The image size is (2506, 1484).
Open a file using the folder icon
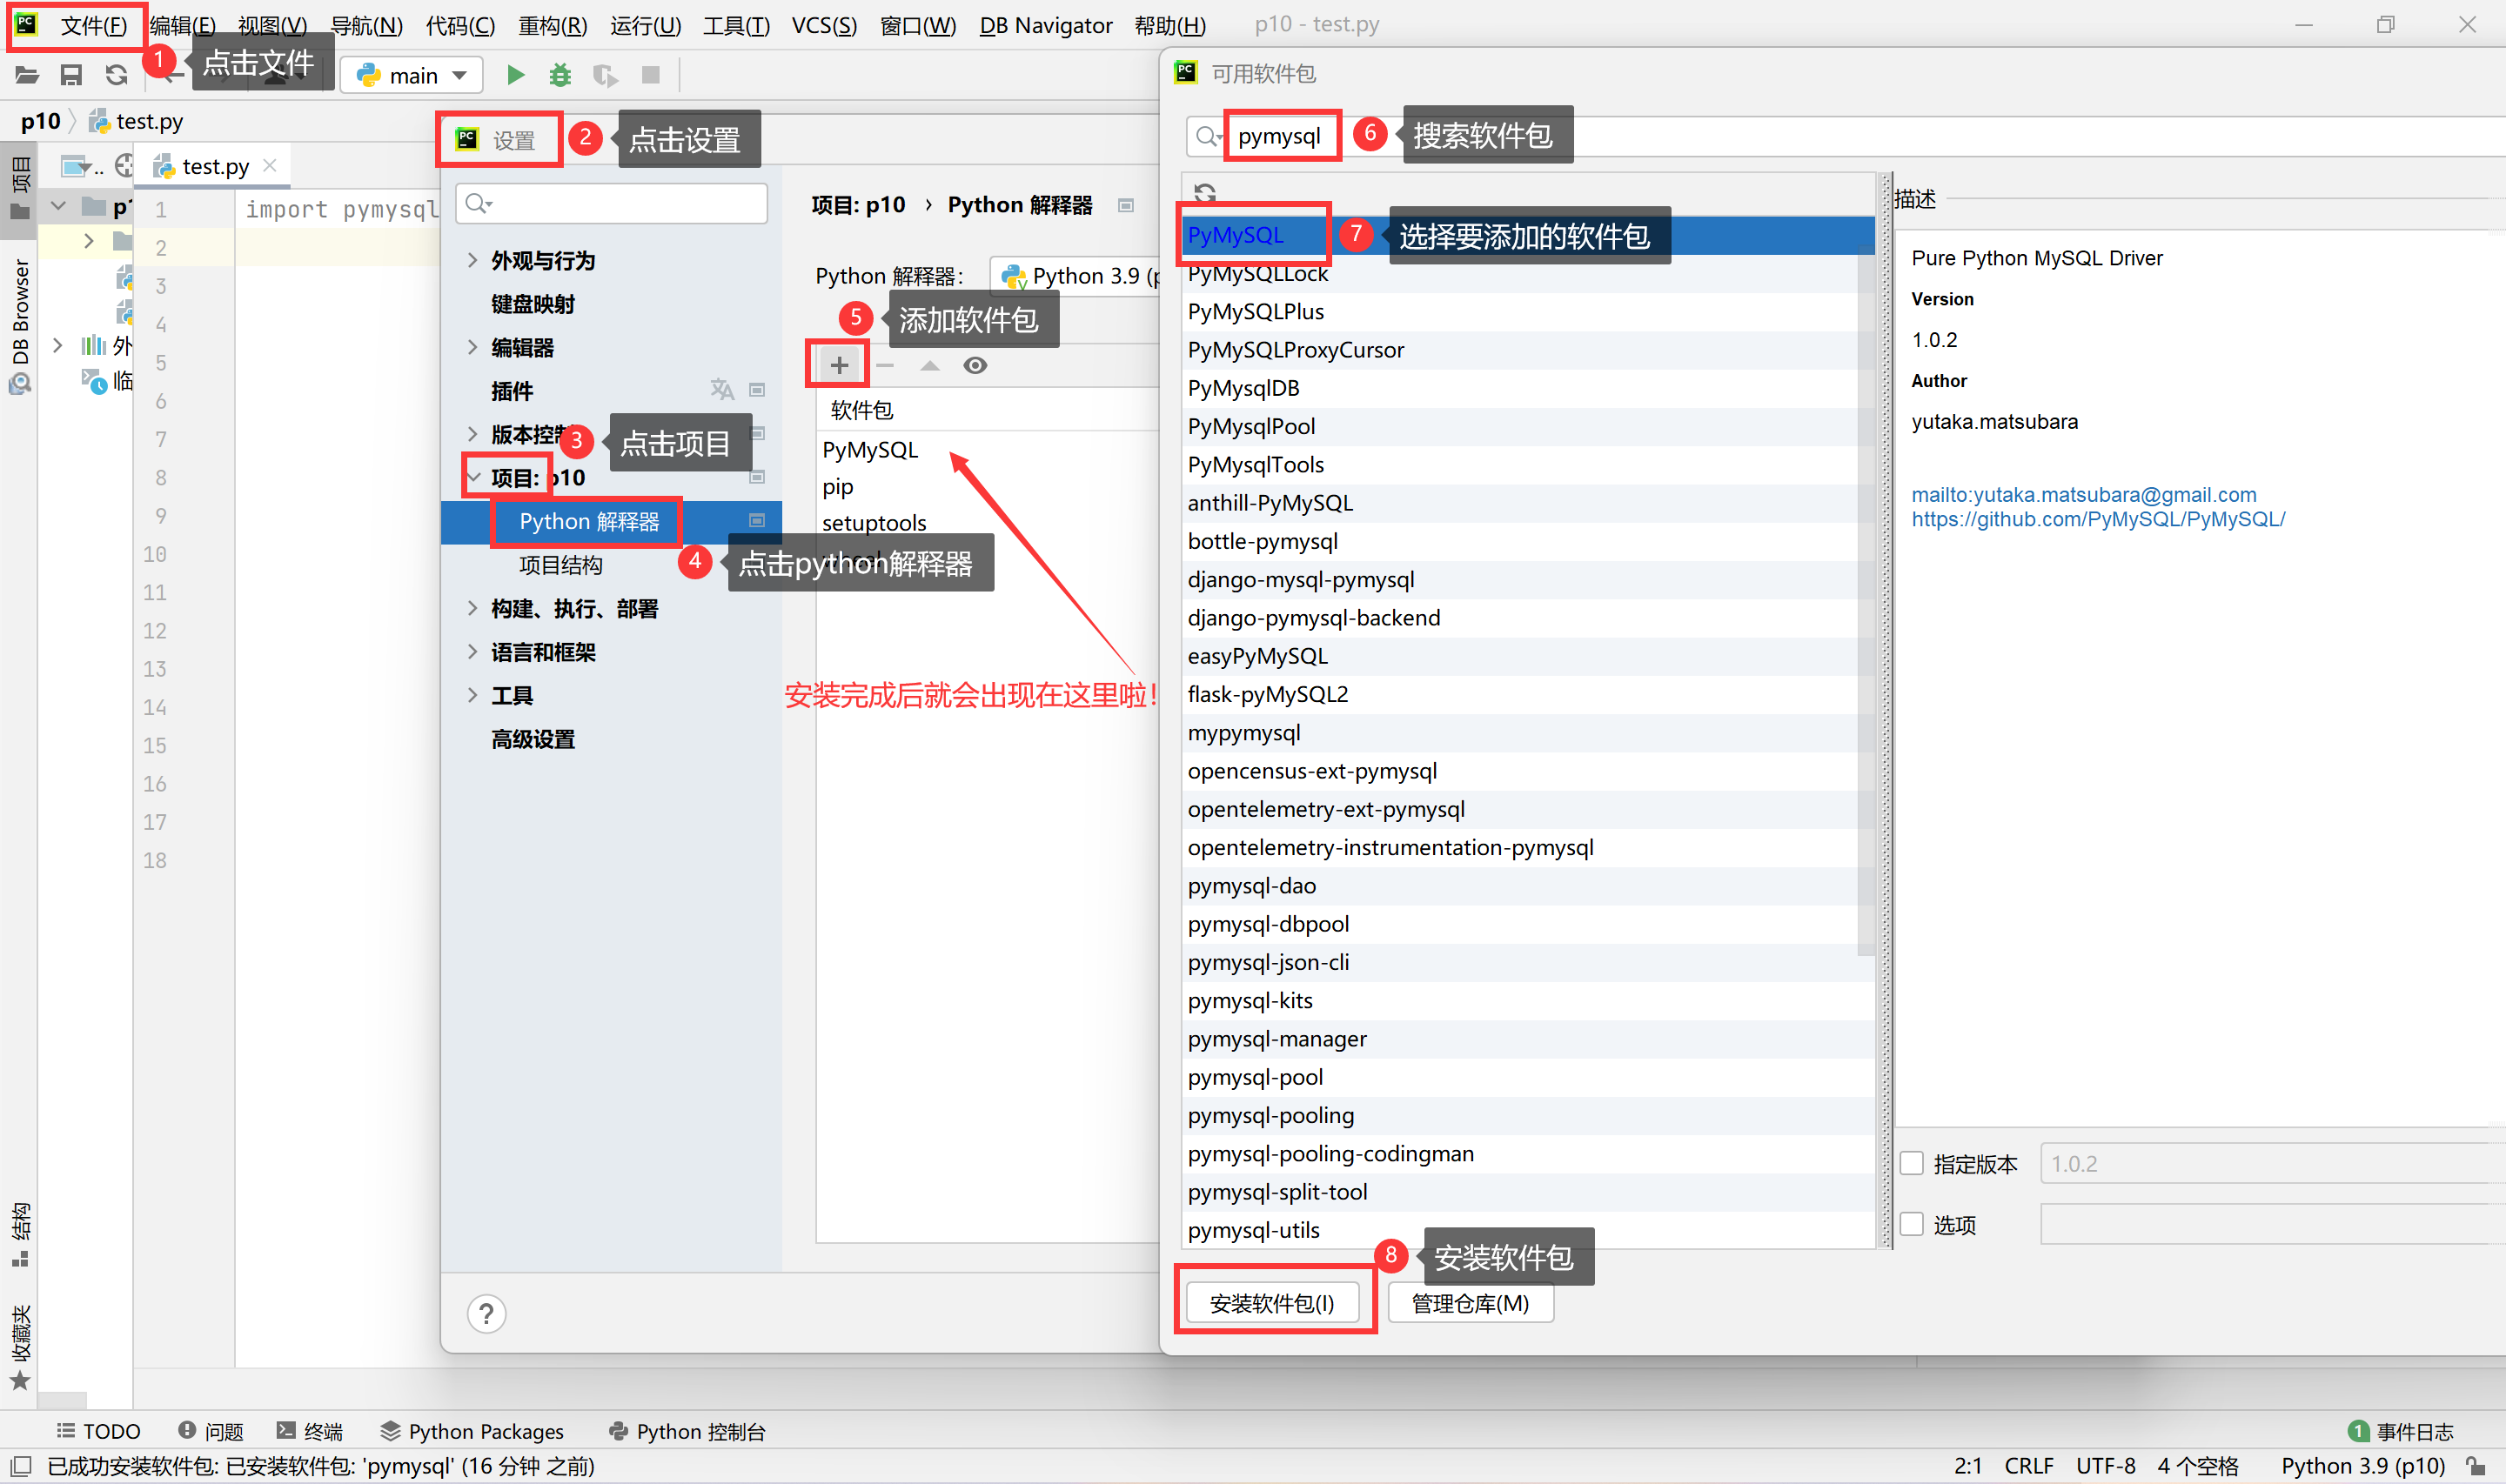[25, 74]
